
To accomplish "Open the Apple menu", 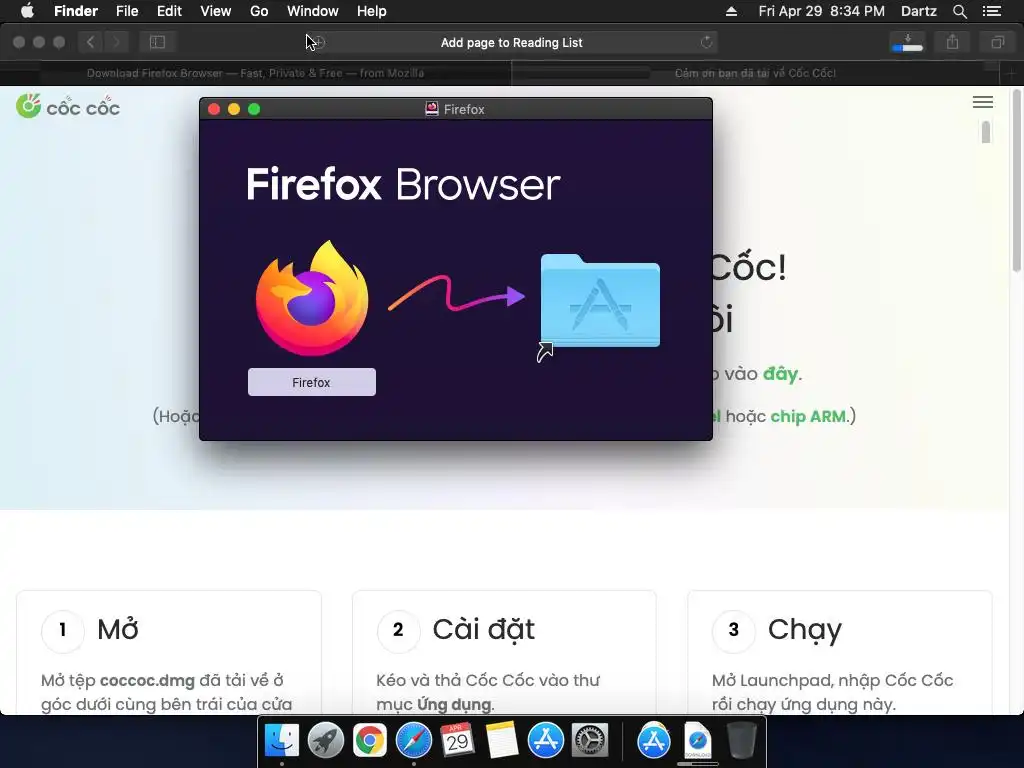I will 27,11.
